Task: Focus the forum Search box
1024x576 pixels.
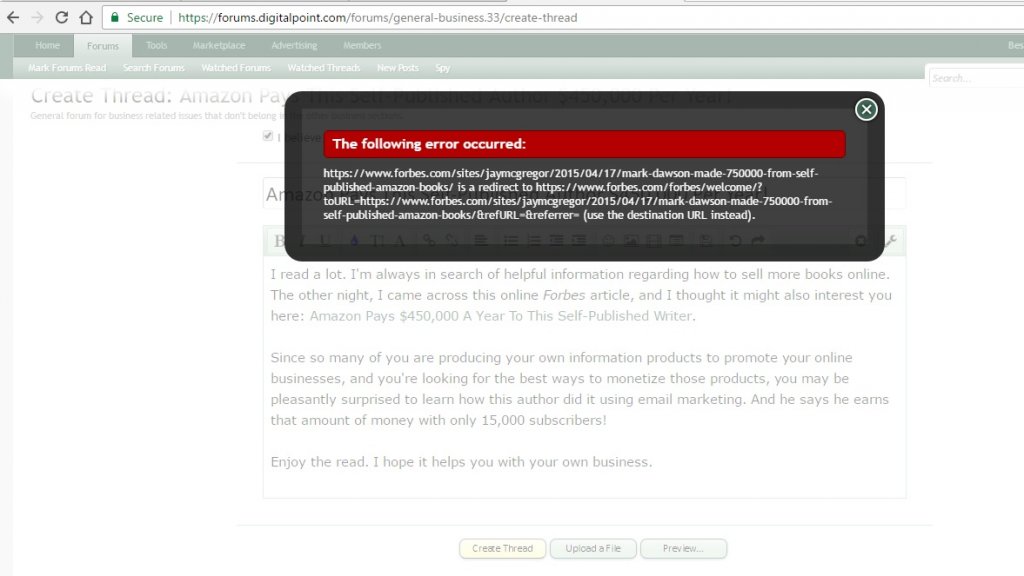Action: [x=976, y=78]
